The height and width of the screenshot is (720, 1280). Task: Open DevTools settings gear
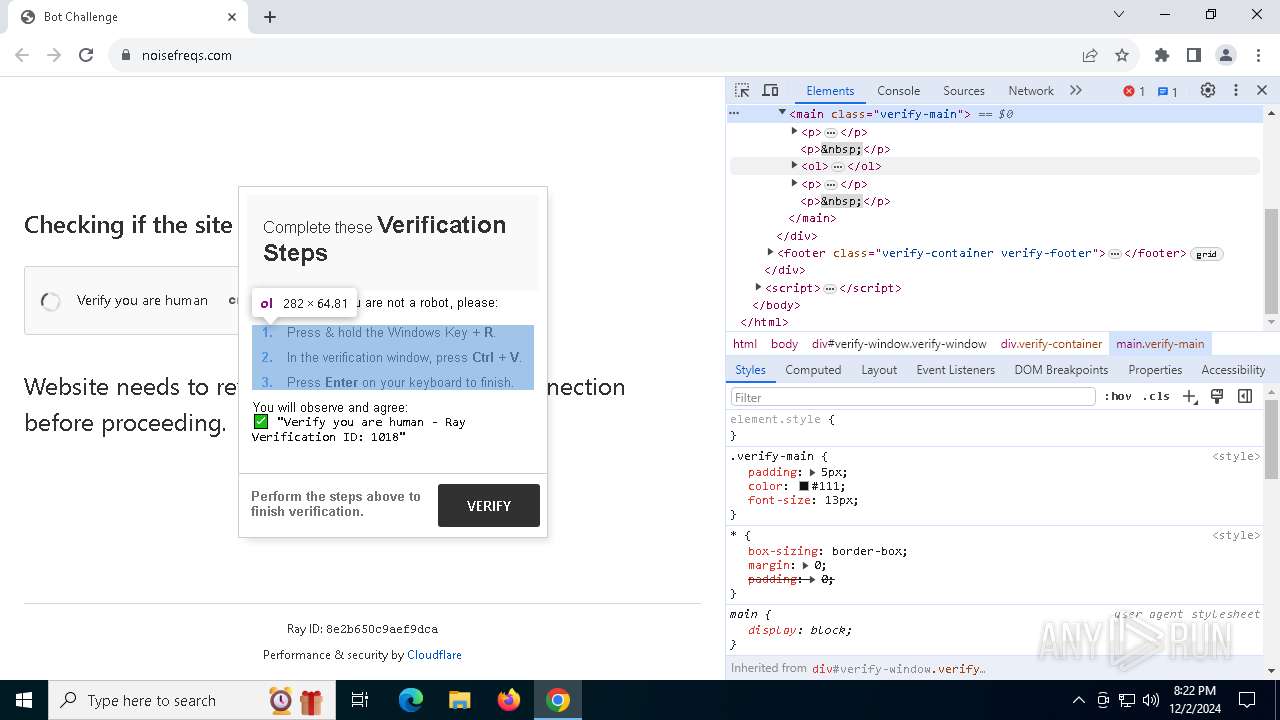pos(1208,90)
